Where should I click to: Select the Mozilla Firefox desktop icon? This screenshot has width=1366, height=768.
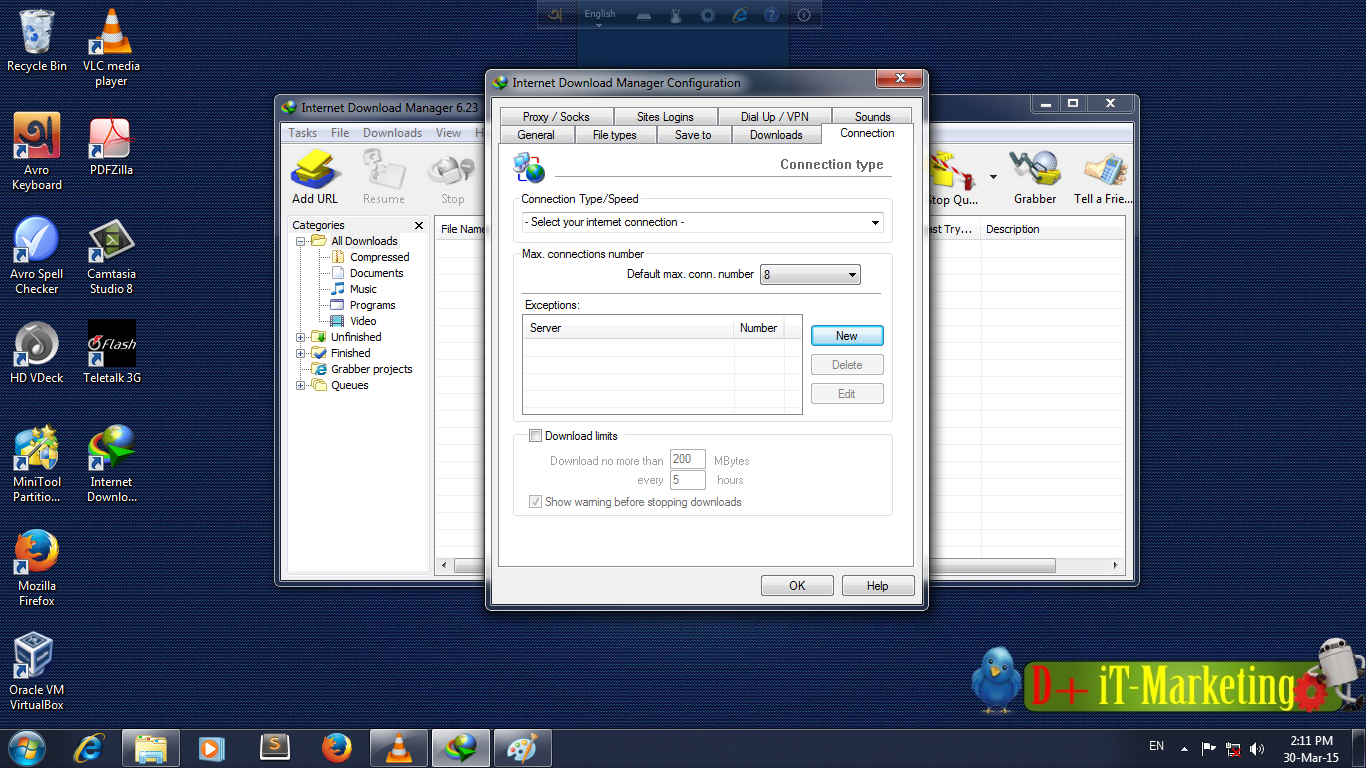pos(37,568)
